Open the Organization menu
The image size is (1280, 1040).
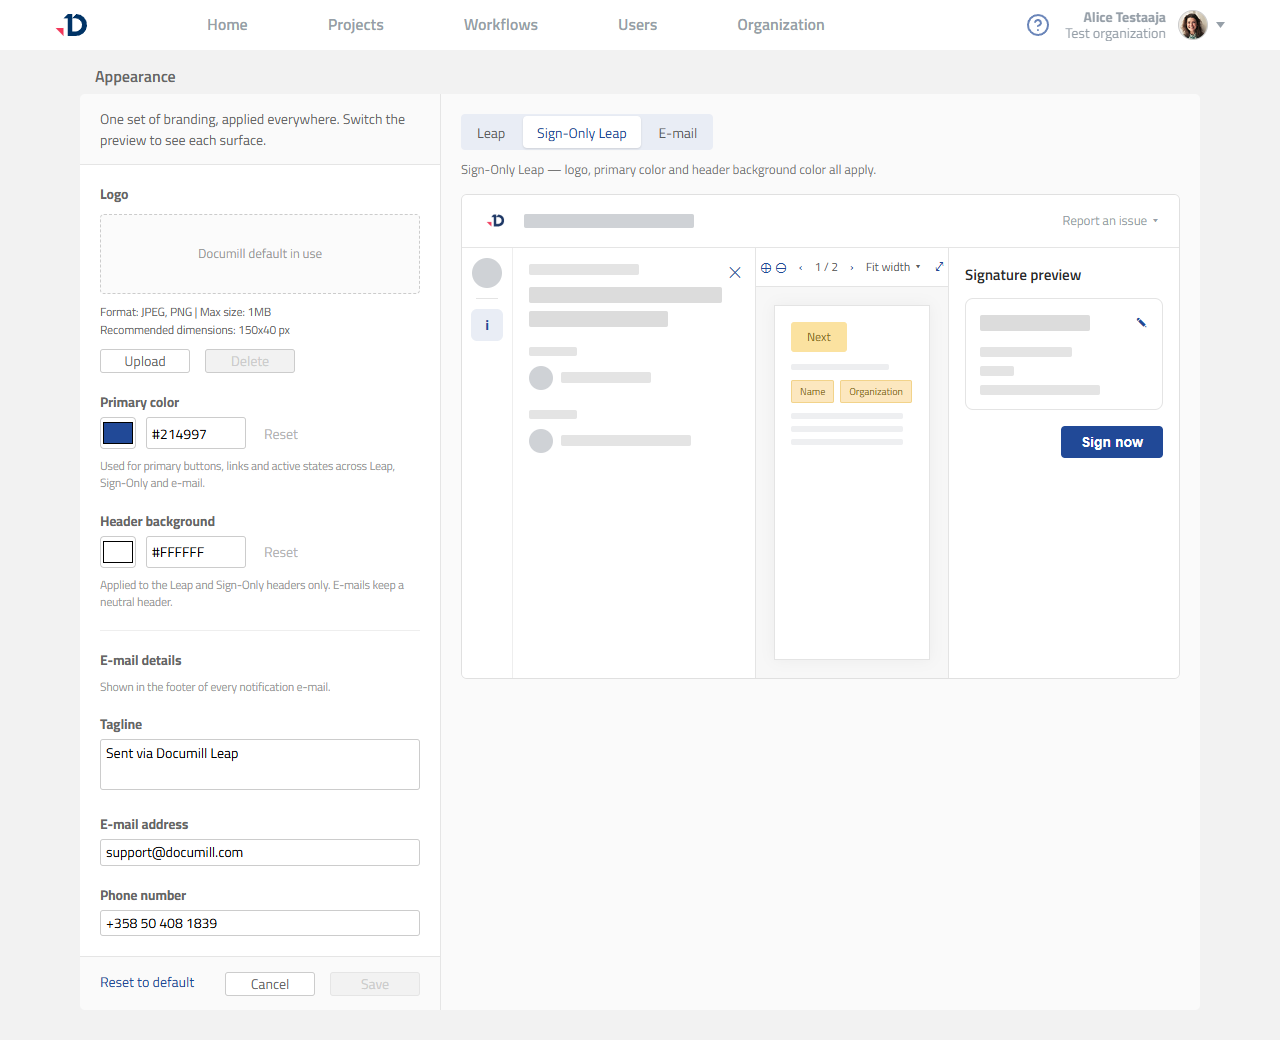click(780, 25)
